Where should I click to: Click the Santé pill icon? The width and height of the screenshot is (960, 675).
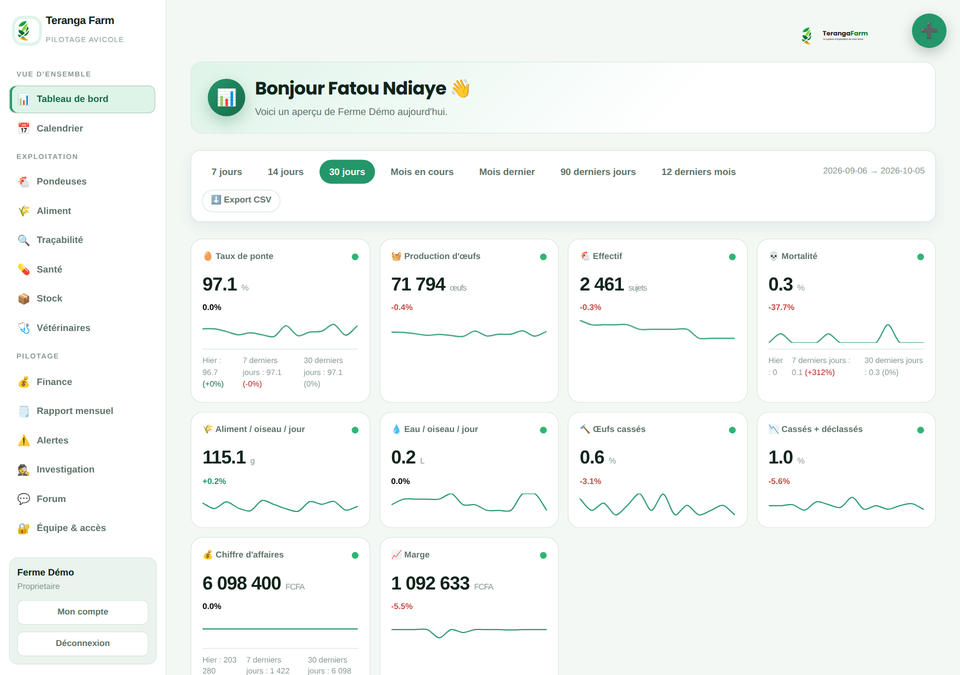24,270
